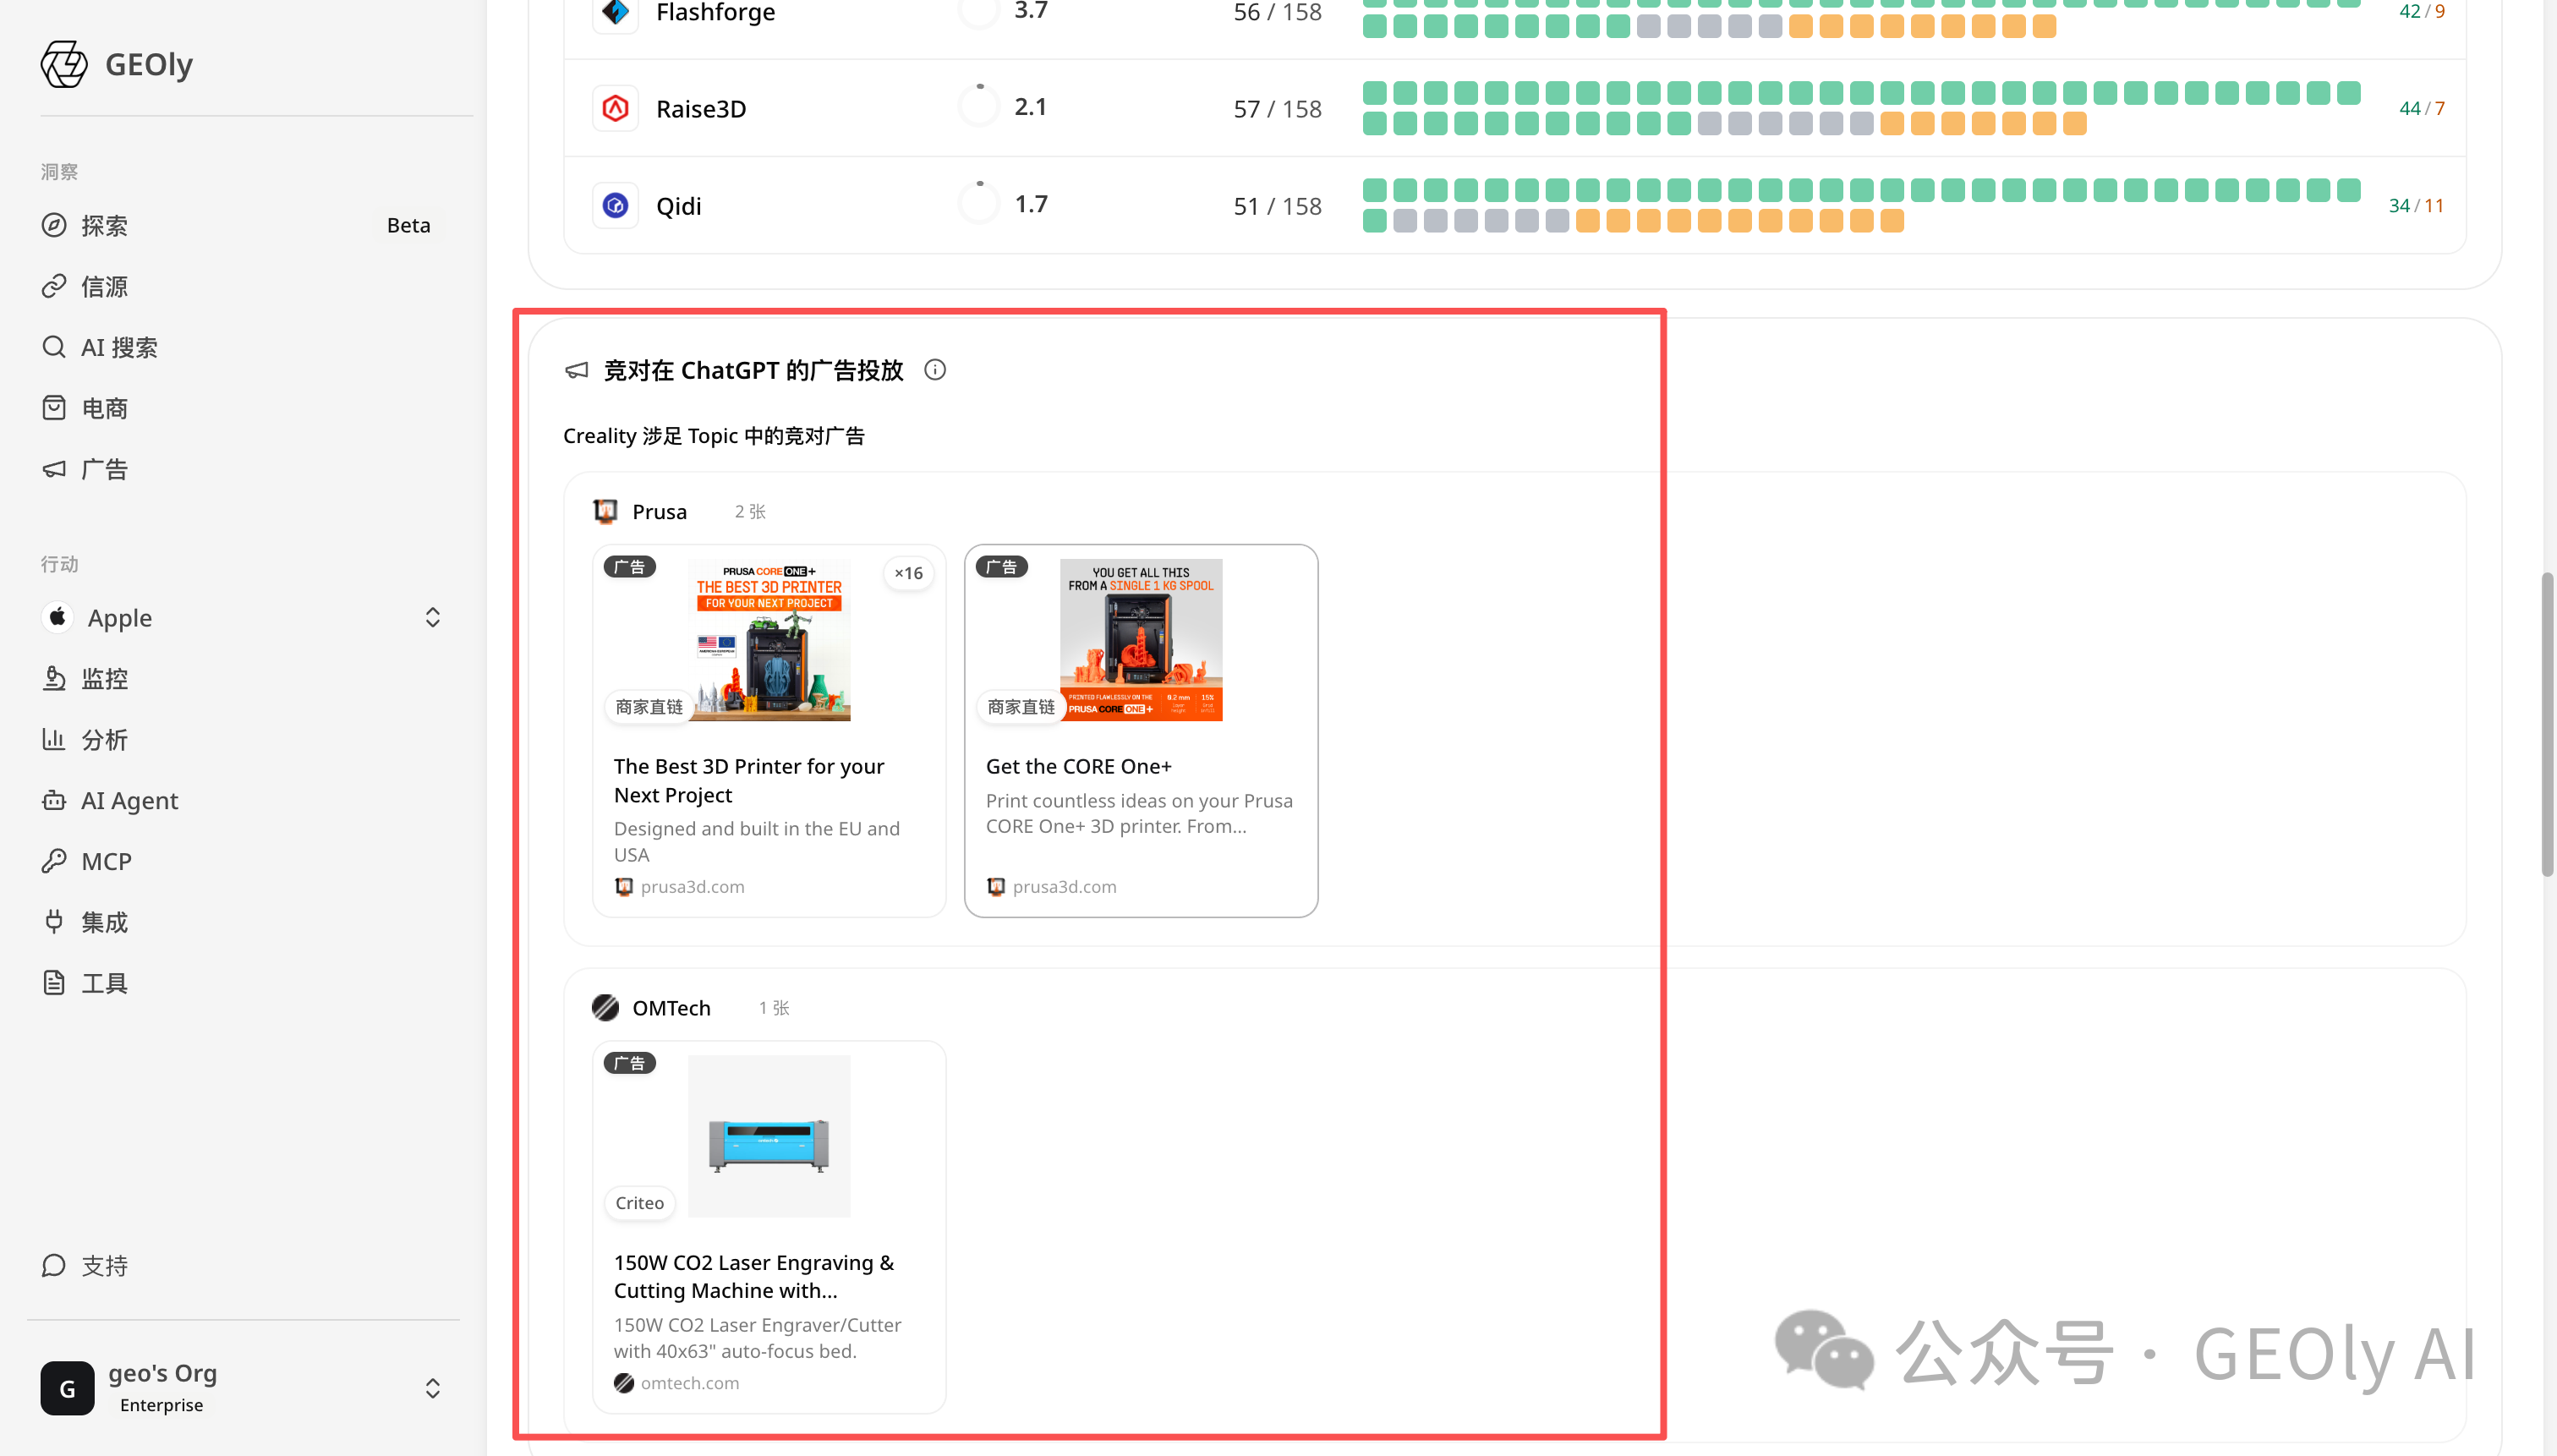Click Raise3D mention squares bar
This screenshot has height=1456, width=2557.
[1861, 108]
